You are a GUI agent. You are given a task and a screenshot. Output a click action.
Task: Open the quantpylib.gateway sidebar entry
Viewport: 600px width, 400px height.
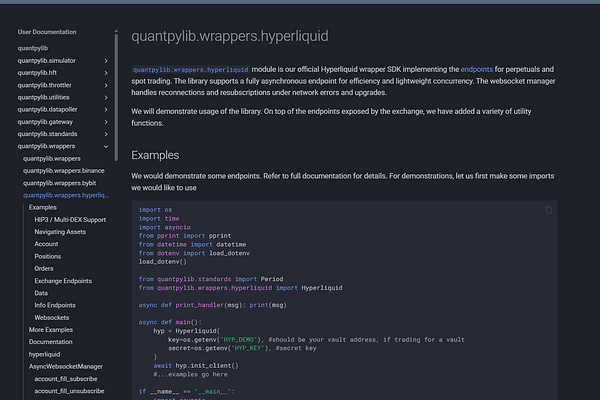pos(45,122)
